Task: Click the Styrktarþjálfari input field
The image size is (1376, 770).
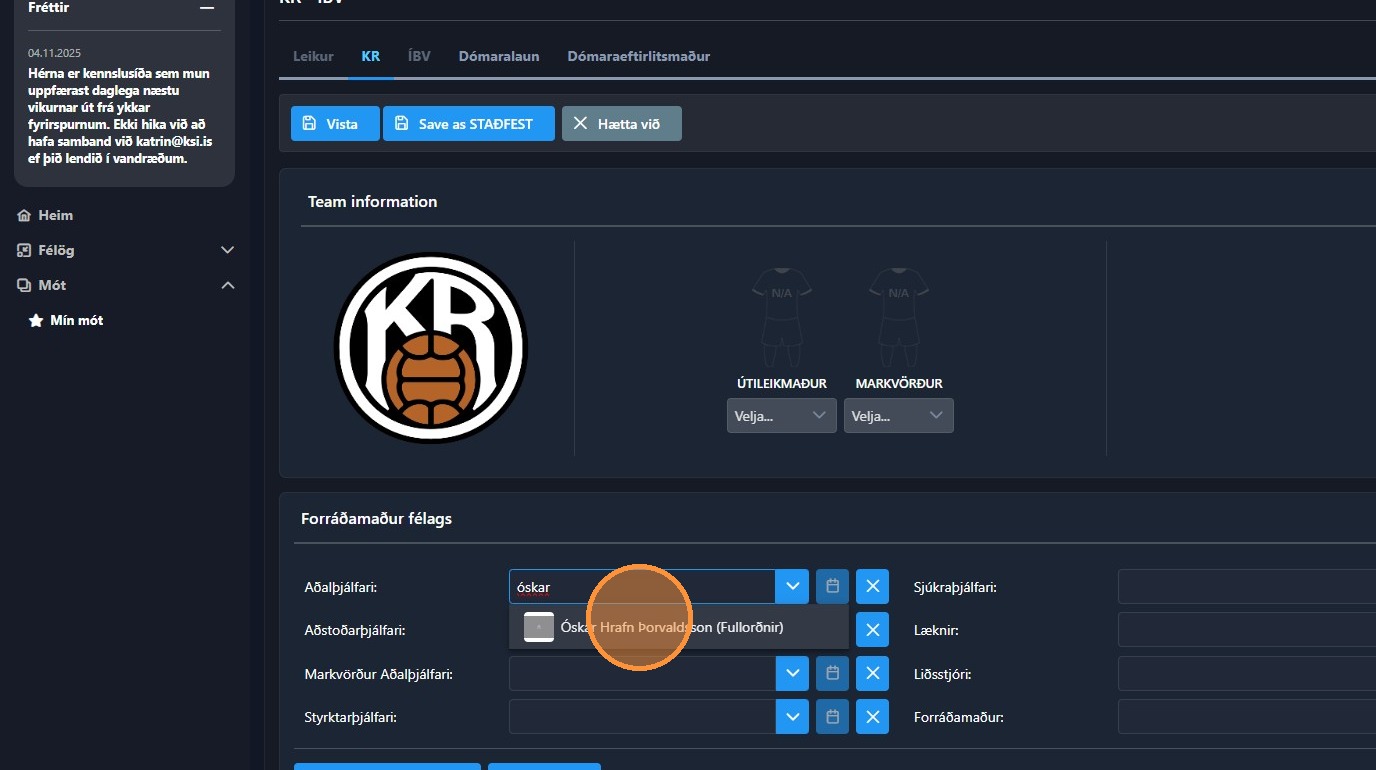Action: [642, 717]
